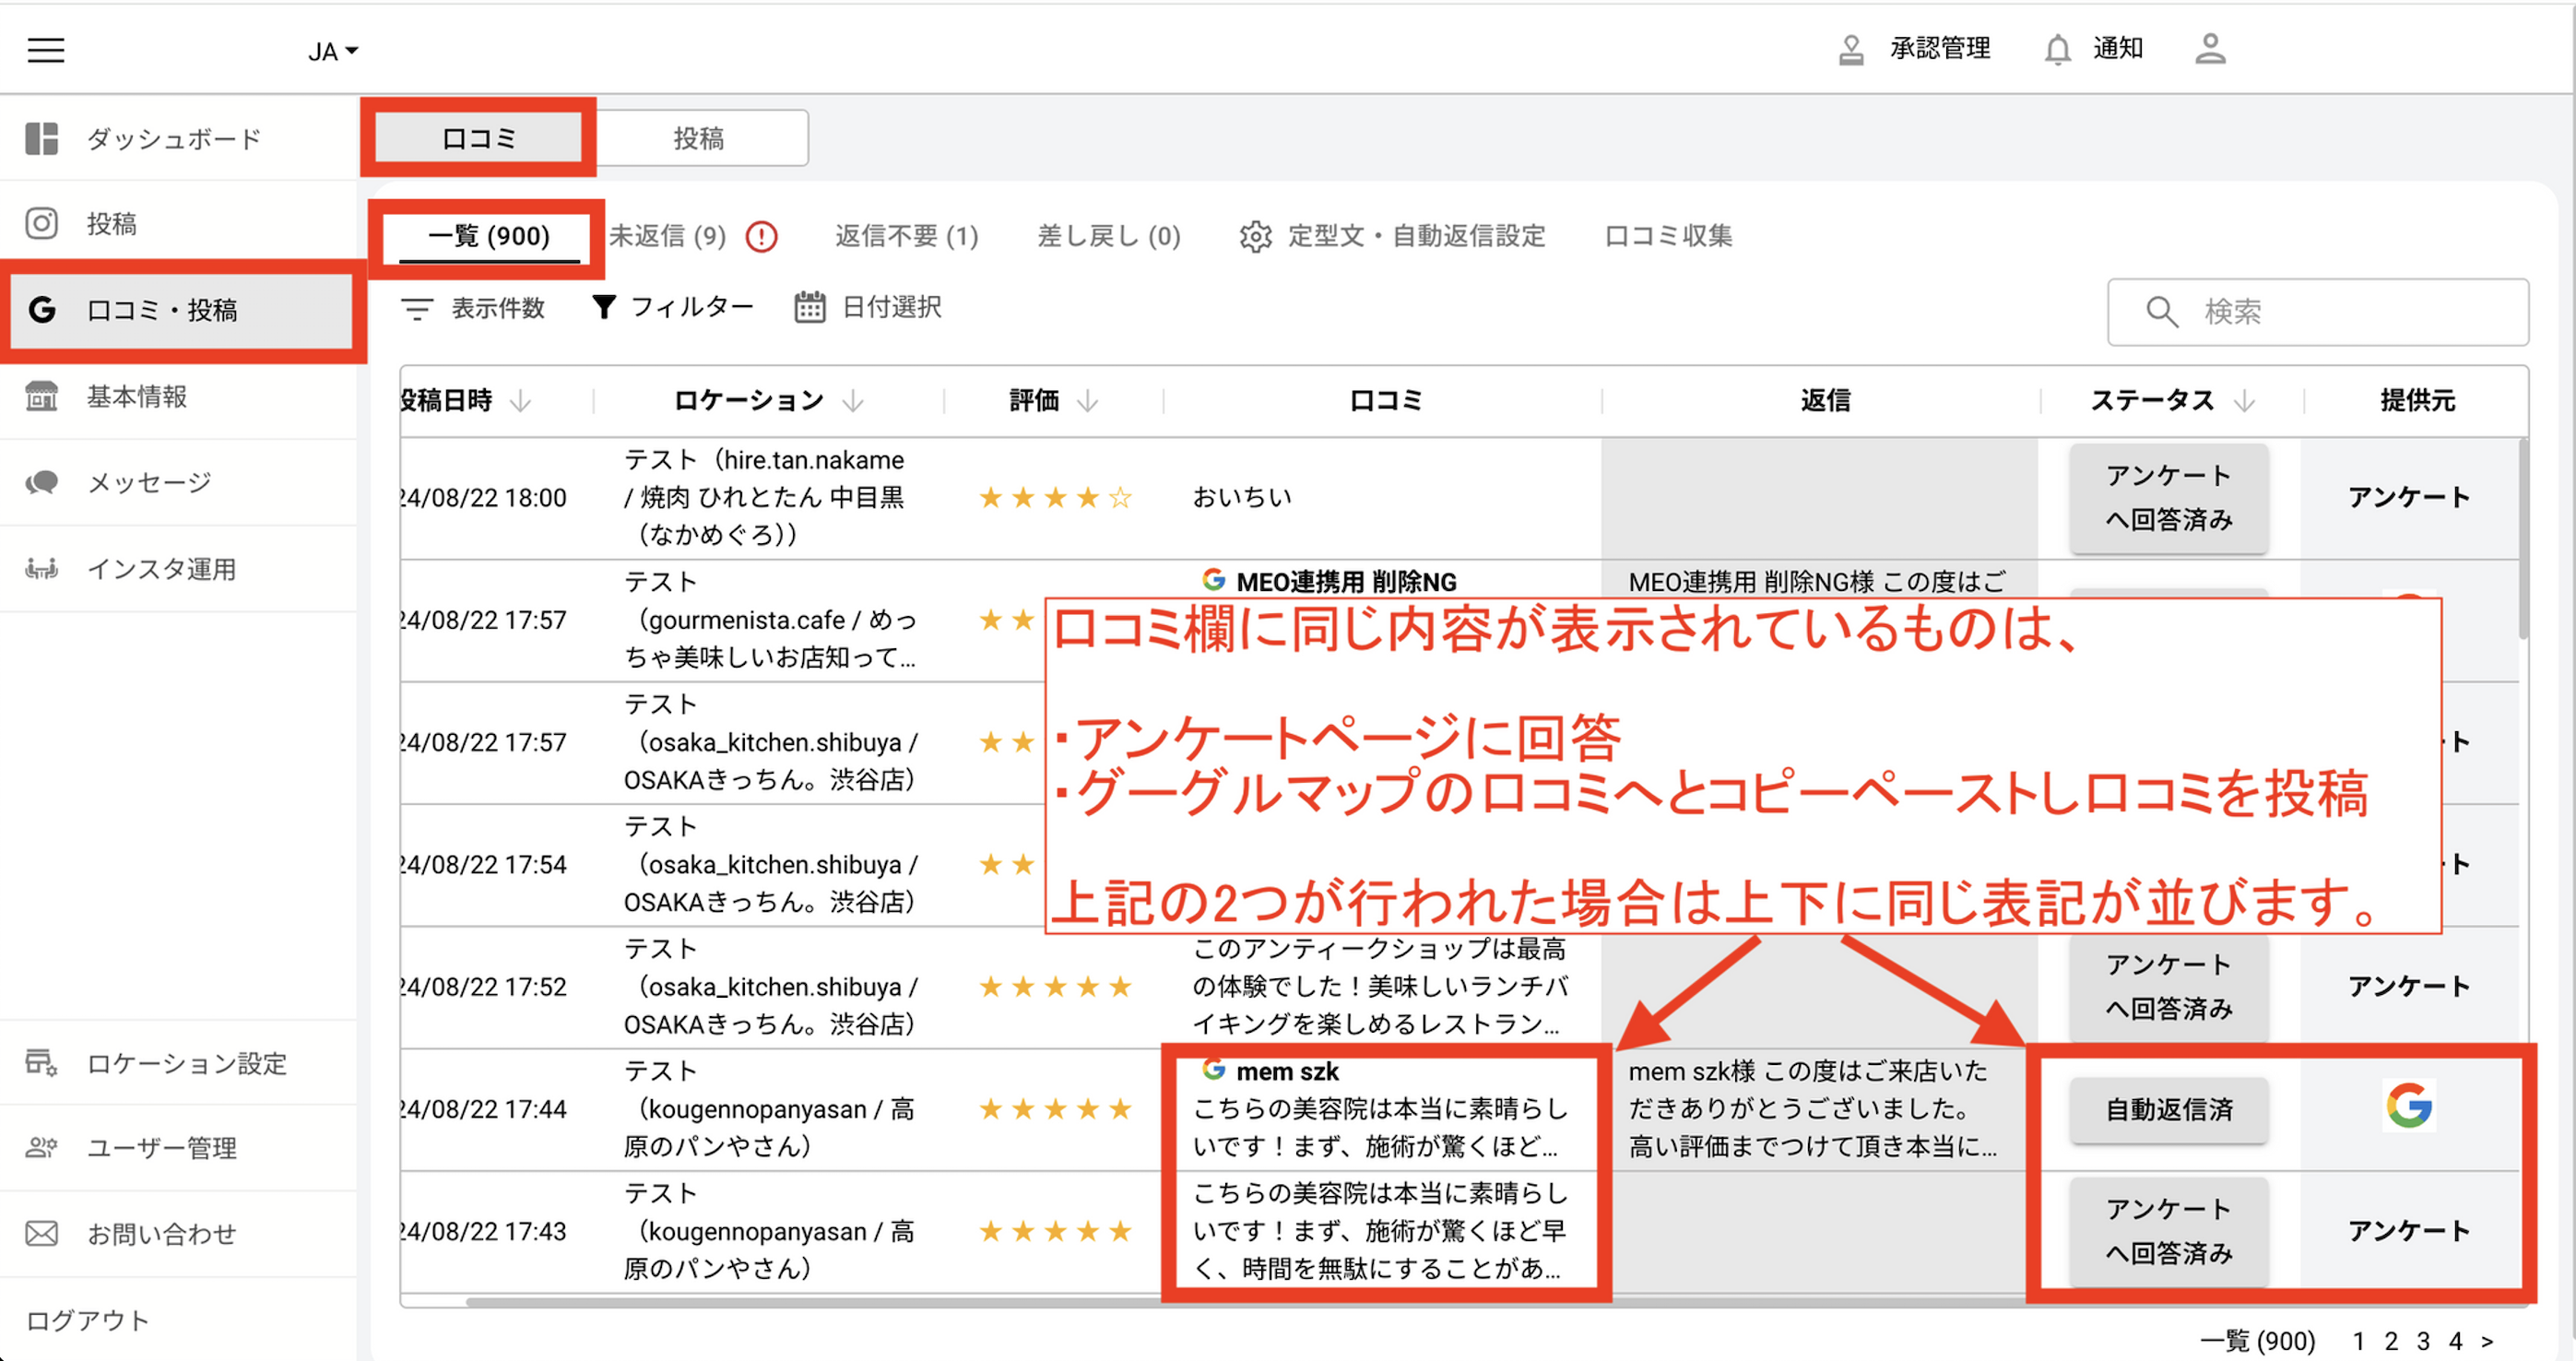Viewport: 2576px width, 1361px height.
Task: Click the Google logo in 提供元 column
Action: 2408,1106
